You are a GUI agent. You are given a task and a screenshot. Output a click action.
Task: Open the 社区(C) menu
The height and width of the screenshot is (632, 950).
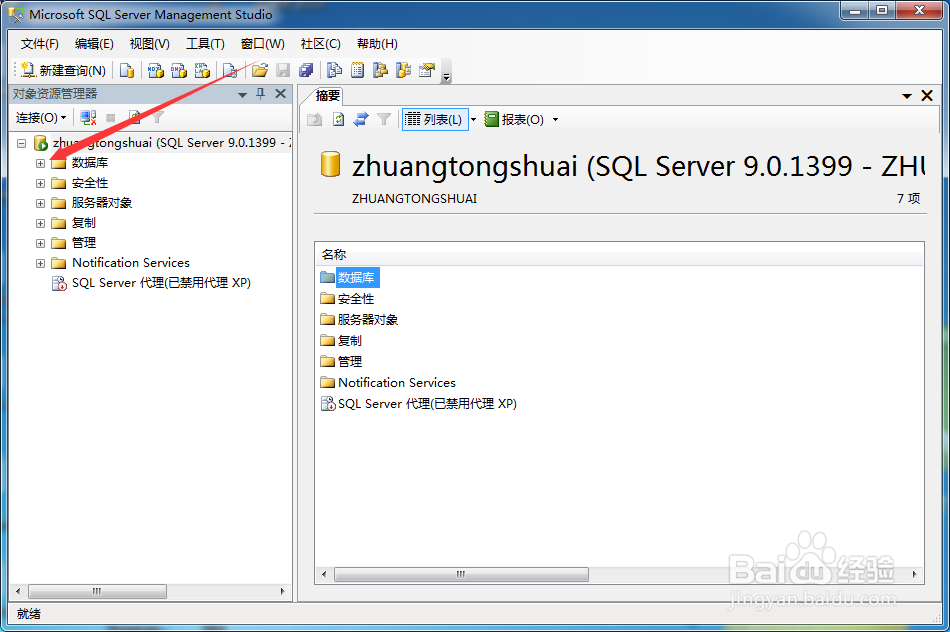(x=321, y=44)
